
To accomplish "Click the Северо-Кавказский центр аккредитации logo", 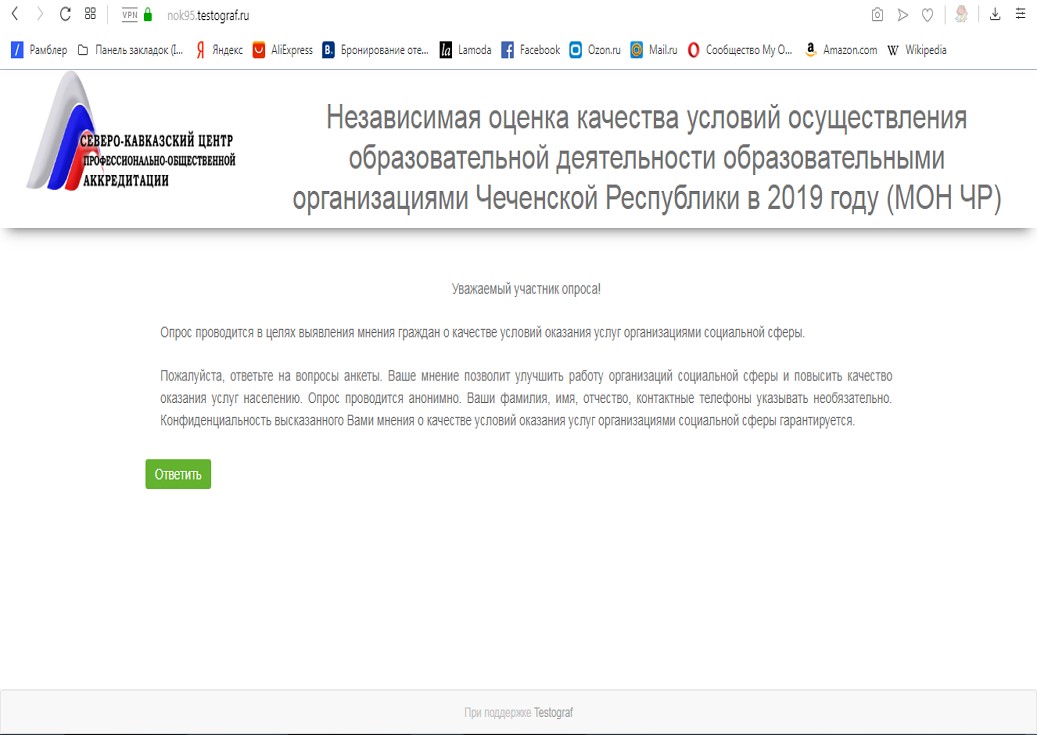I will (x=131, y=132).
